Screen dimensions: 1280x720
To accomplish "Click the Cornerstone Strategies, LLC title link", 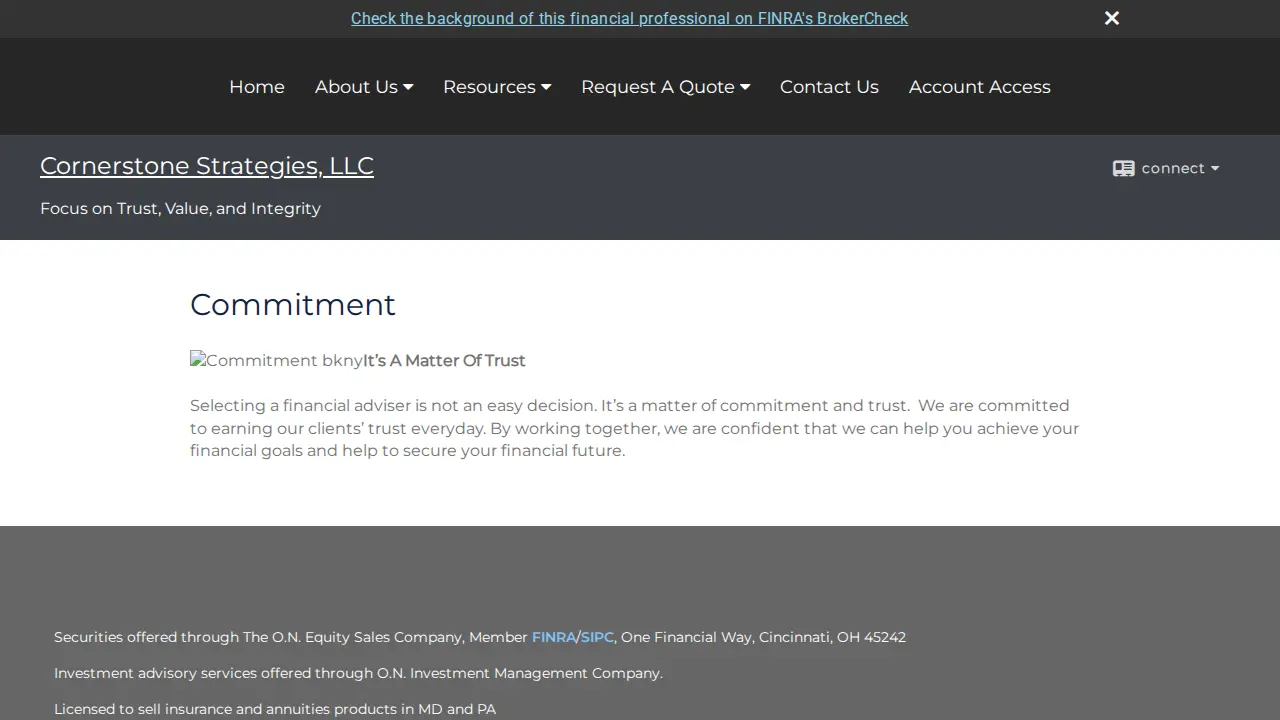I will (207, 166).
